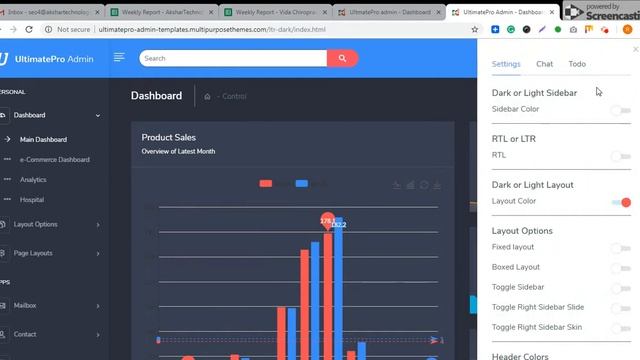640x360 pixels.
Task: Open e-Commerce Dashboard link
Action: (55, 160)
